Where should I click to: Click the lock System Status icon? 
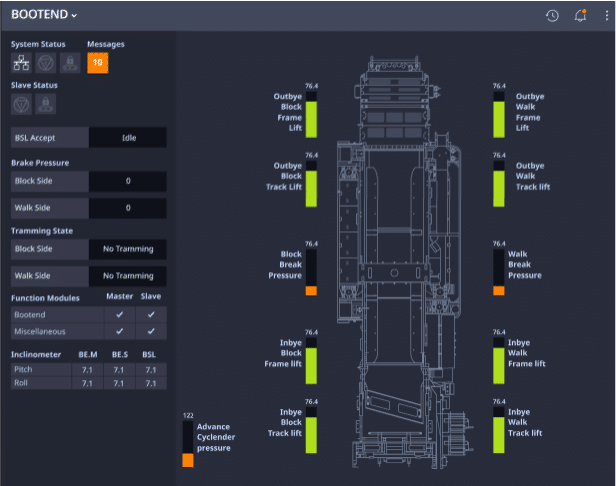pos(70,63)
